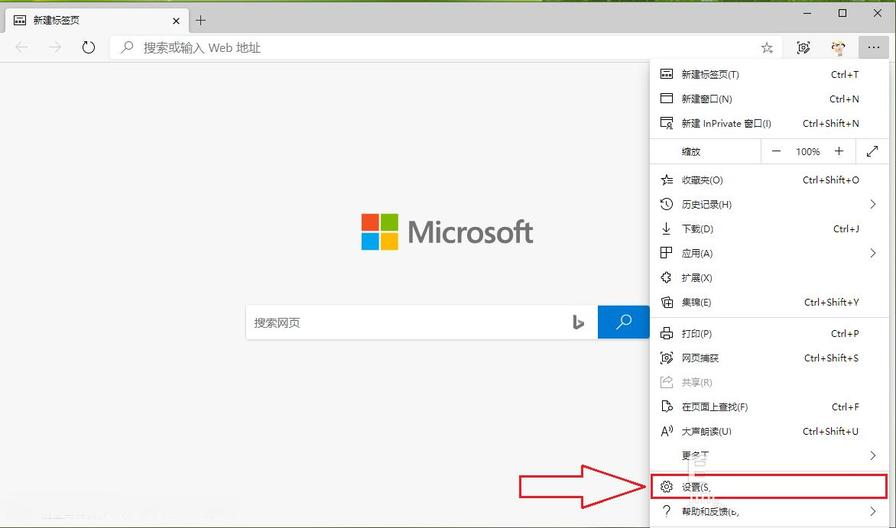Zoom out with minus button
This screenshot has height=528, width=896.
pyautogui.click(x=775, y=151)
